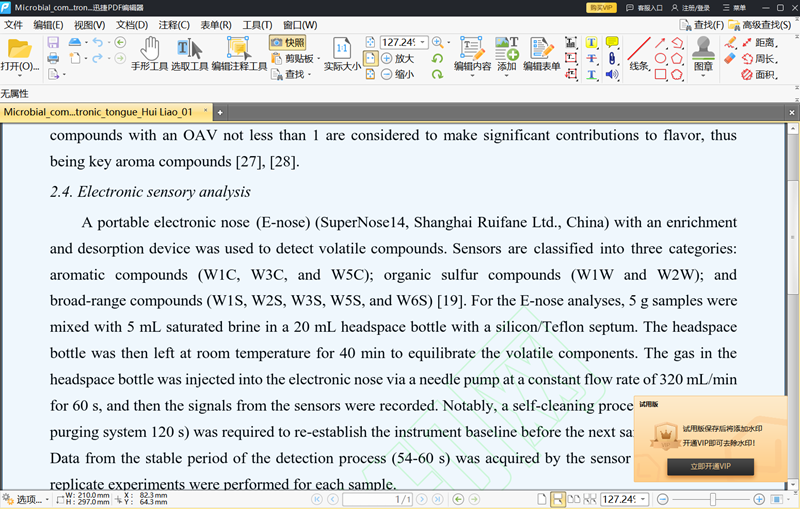
Task: Select the pencil drawing tool
Action: coord(730,42)
